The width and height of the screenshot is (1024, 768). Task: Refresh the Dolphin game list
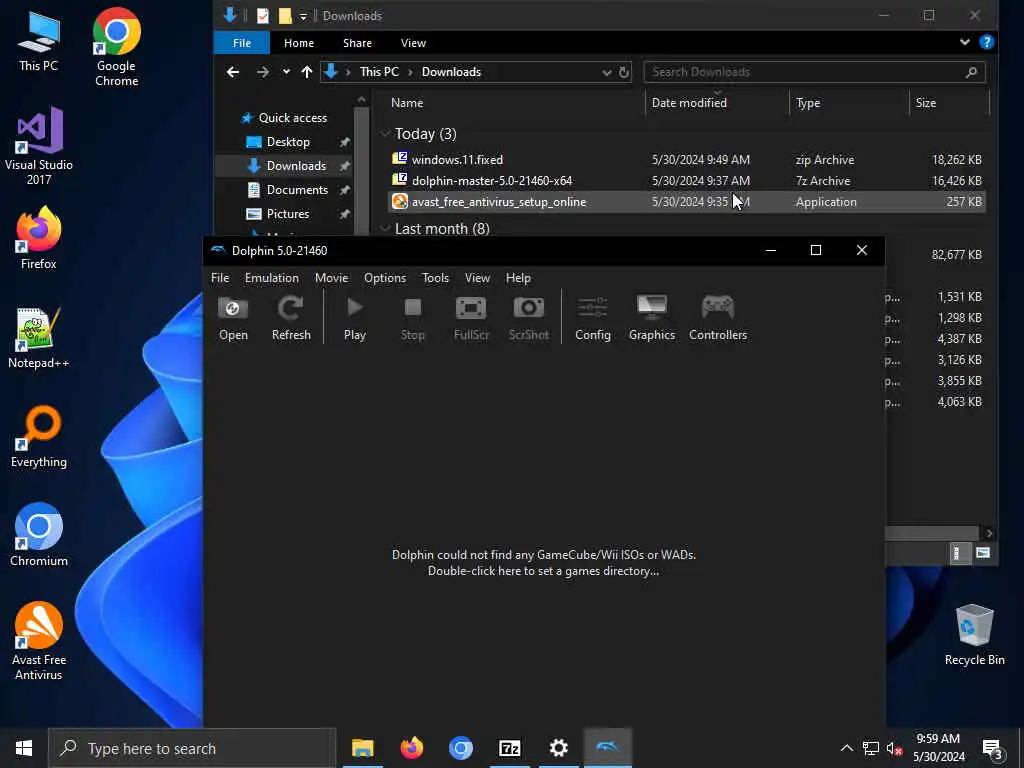291,318
